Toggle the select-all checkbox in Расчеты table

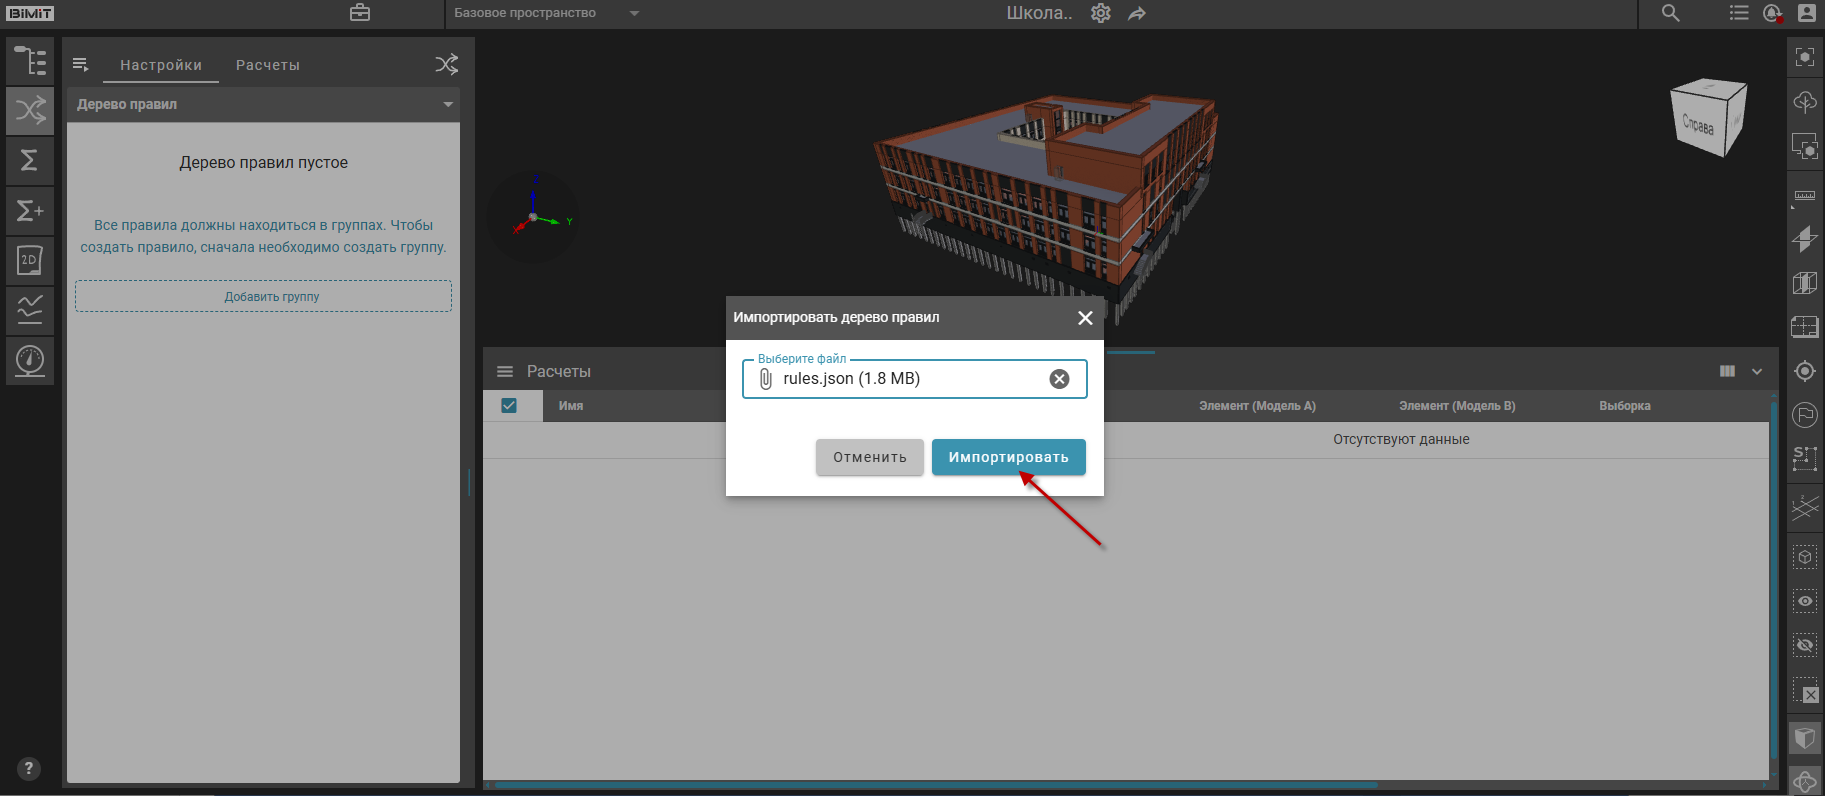(x=509, y=405)
